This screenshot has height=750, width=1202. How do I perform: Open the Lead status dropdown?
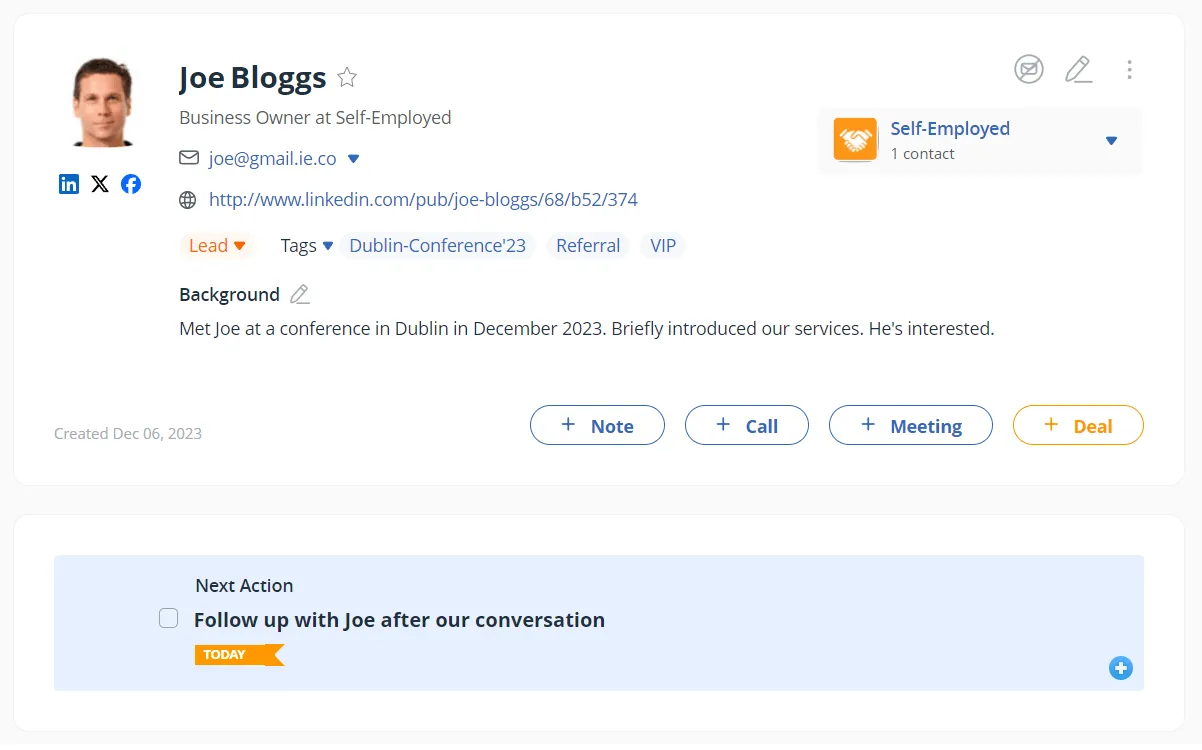tap(218, 246)
